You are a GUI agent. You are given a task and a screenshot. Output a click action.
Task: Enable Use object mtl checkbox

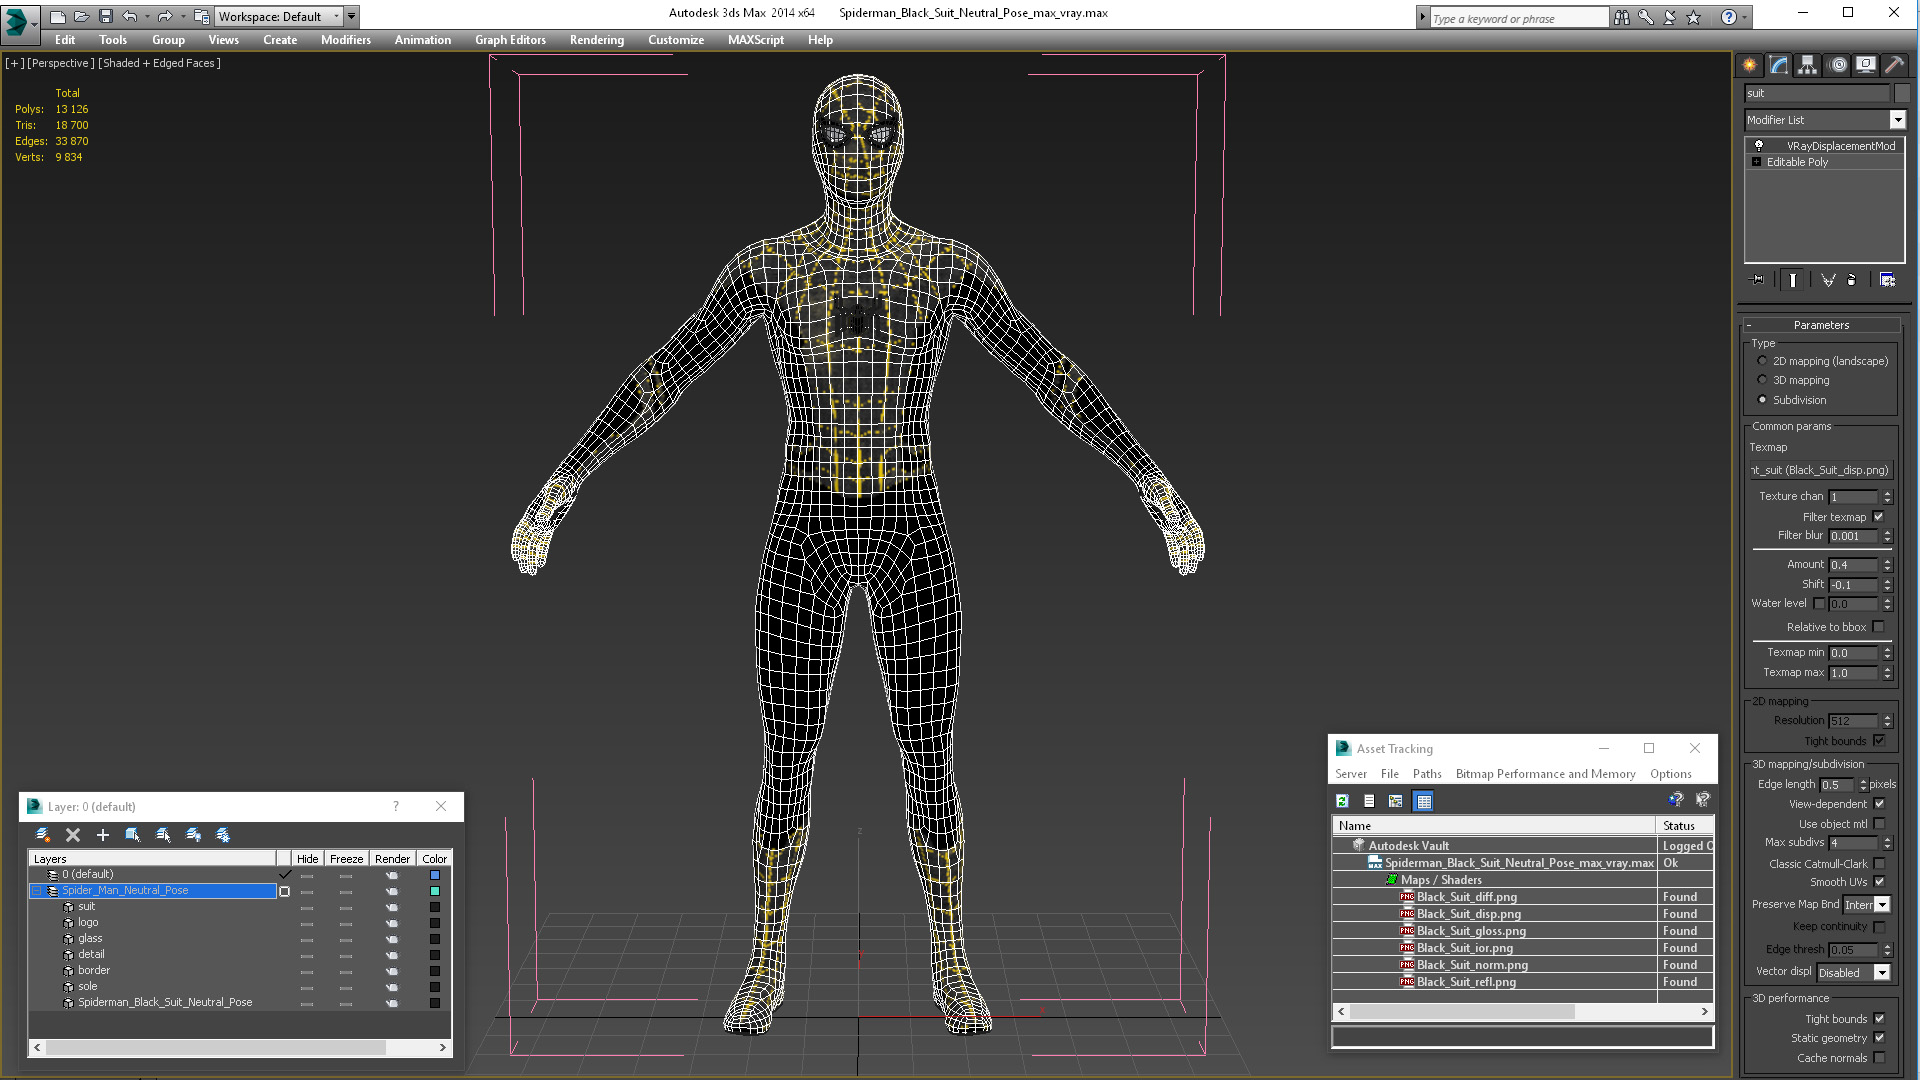pyautogui.click(x=1879, y=824)
